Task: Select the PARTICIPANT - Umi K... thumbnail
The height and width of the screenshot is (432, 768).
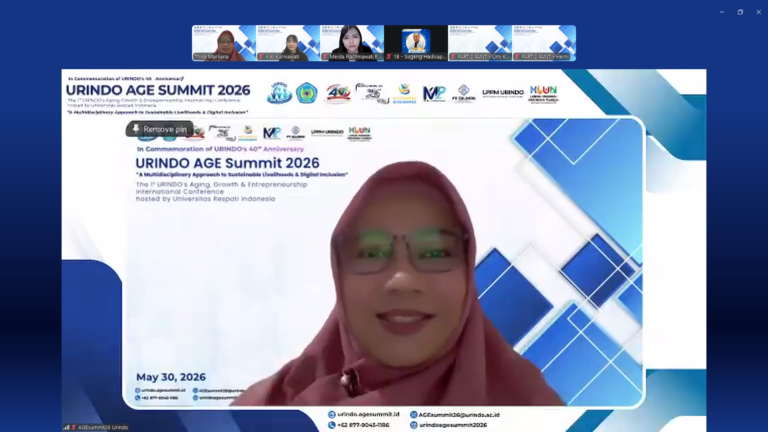Action: pyautogui.click(x=480, y=43)
